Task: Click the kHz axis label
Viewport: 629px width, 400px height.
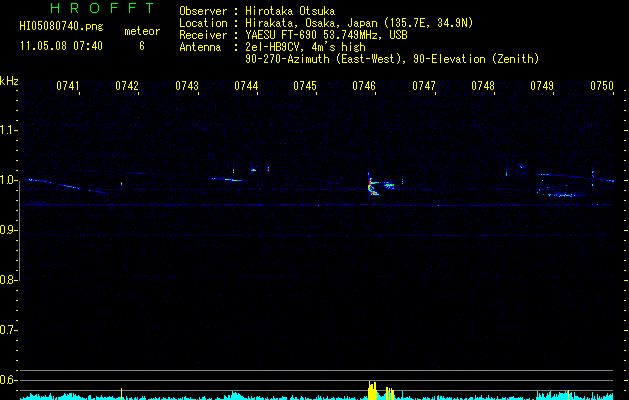Action: 9,81
